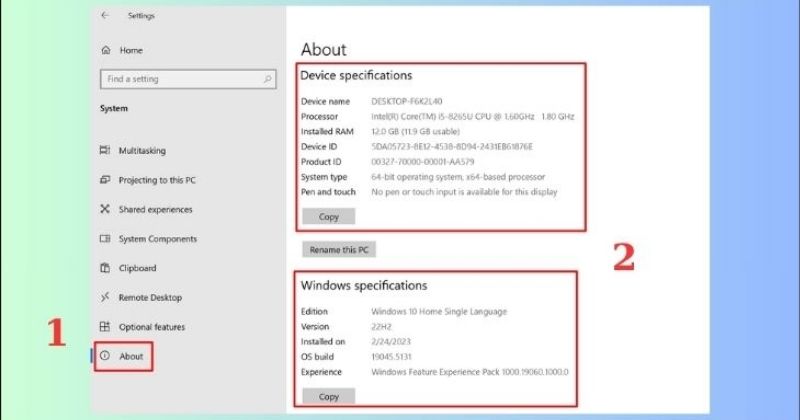Click the Version value 22H2
The width and height of the screenshot is (800, 420).
(381, 327)
